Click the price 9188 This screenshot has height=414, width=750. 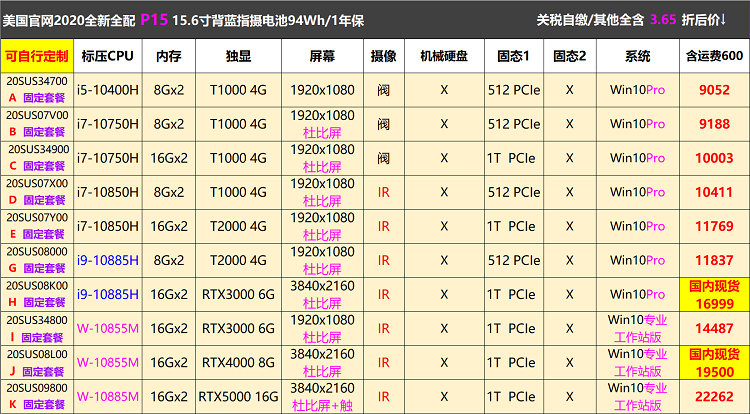tap(715, 124)
